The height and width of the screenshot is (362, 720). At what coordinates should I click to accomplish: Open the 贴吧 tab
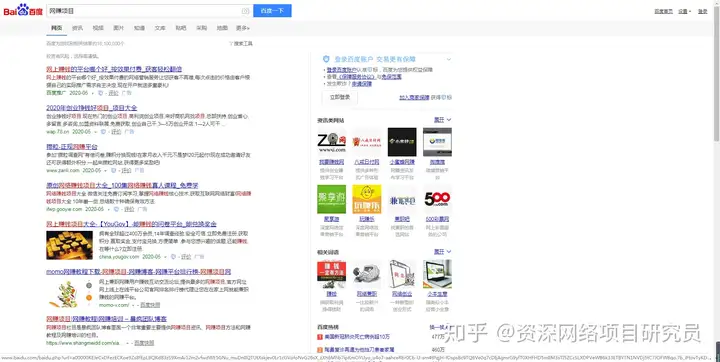[181, 28]
